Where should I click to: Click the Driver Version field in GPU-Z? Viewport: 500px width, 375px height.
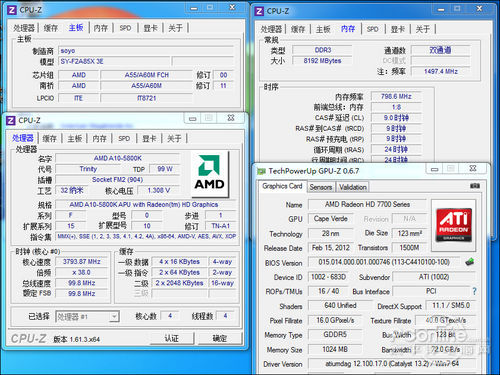(392, 363)
